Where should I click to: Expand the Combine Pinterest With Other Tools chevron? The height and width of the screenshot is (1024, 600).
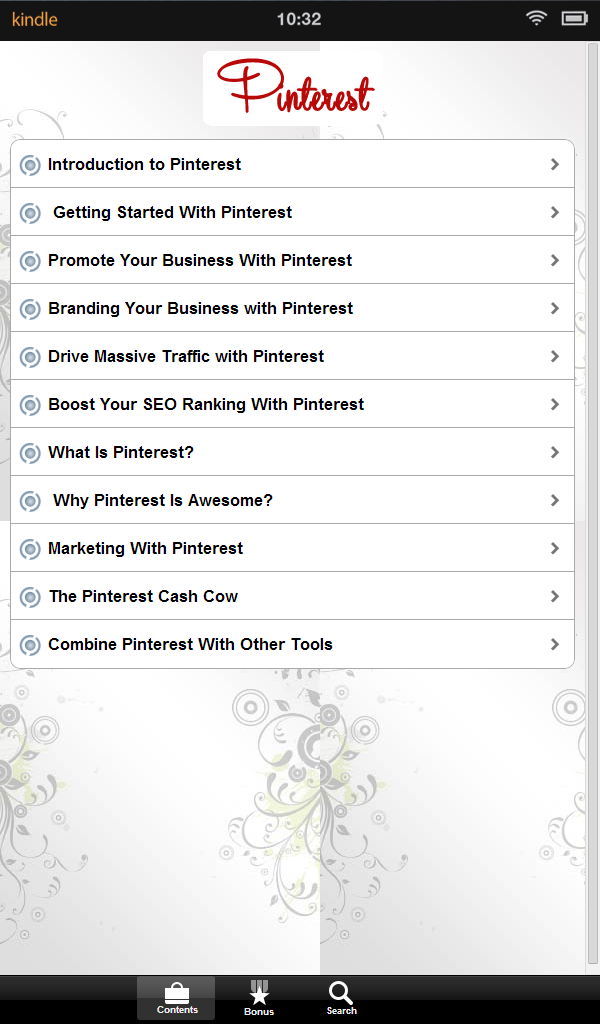tap(555, 644)
